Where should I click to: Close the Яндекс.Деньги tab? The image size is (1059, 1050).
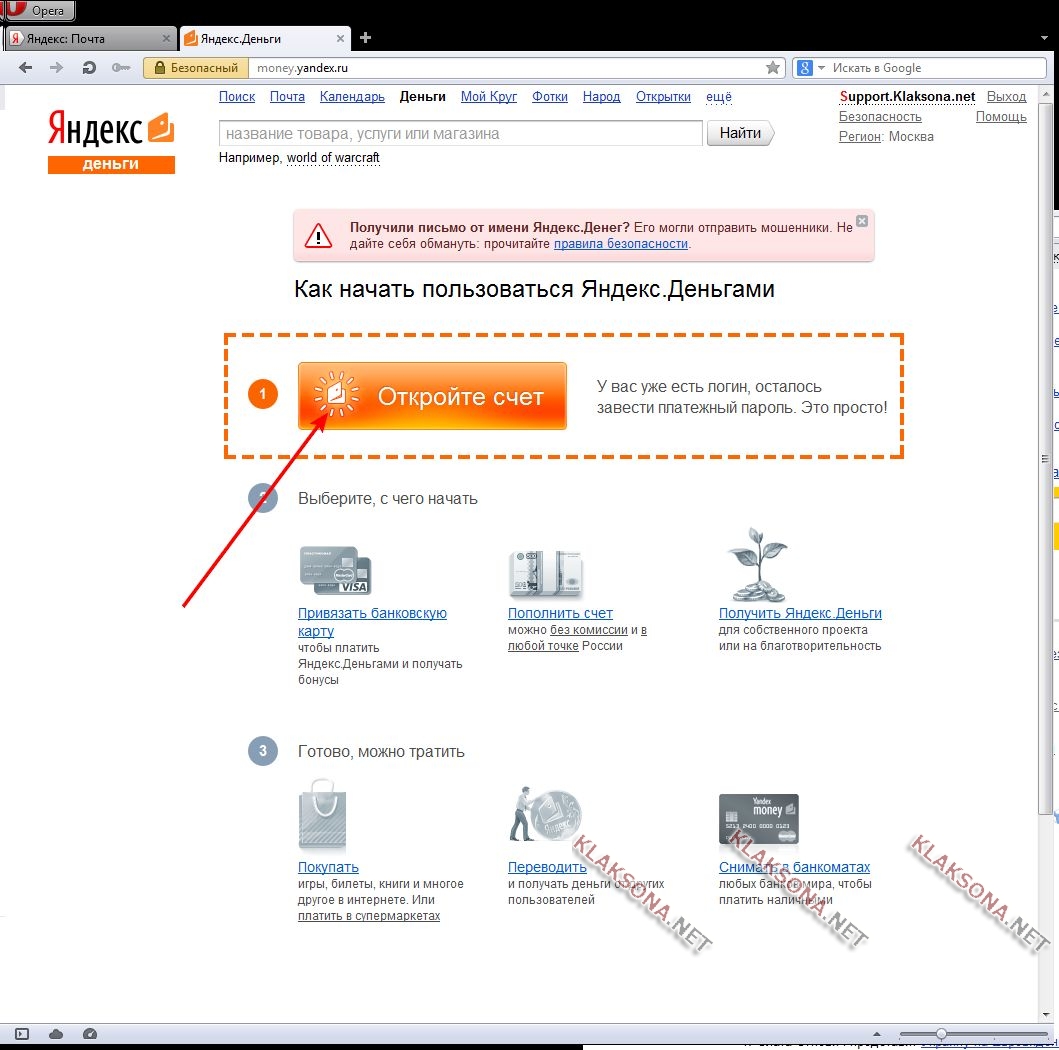tap(340, 38)
